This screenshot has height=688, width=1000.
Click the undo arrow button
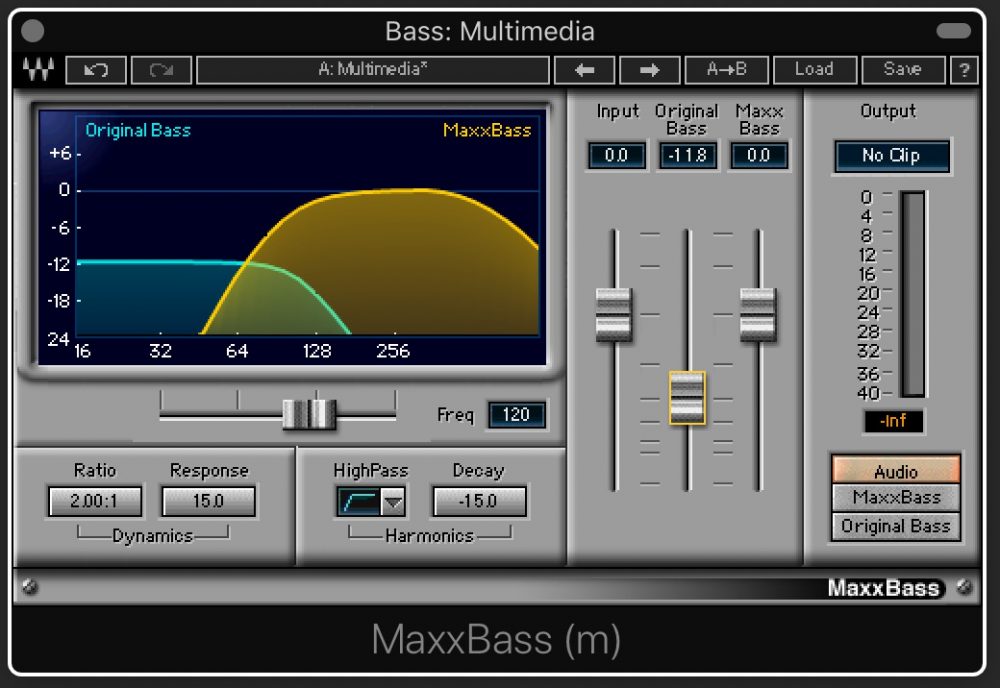96,70
